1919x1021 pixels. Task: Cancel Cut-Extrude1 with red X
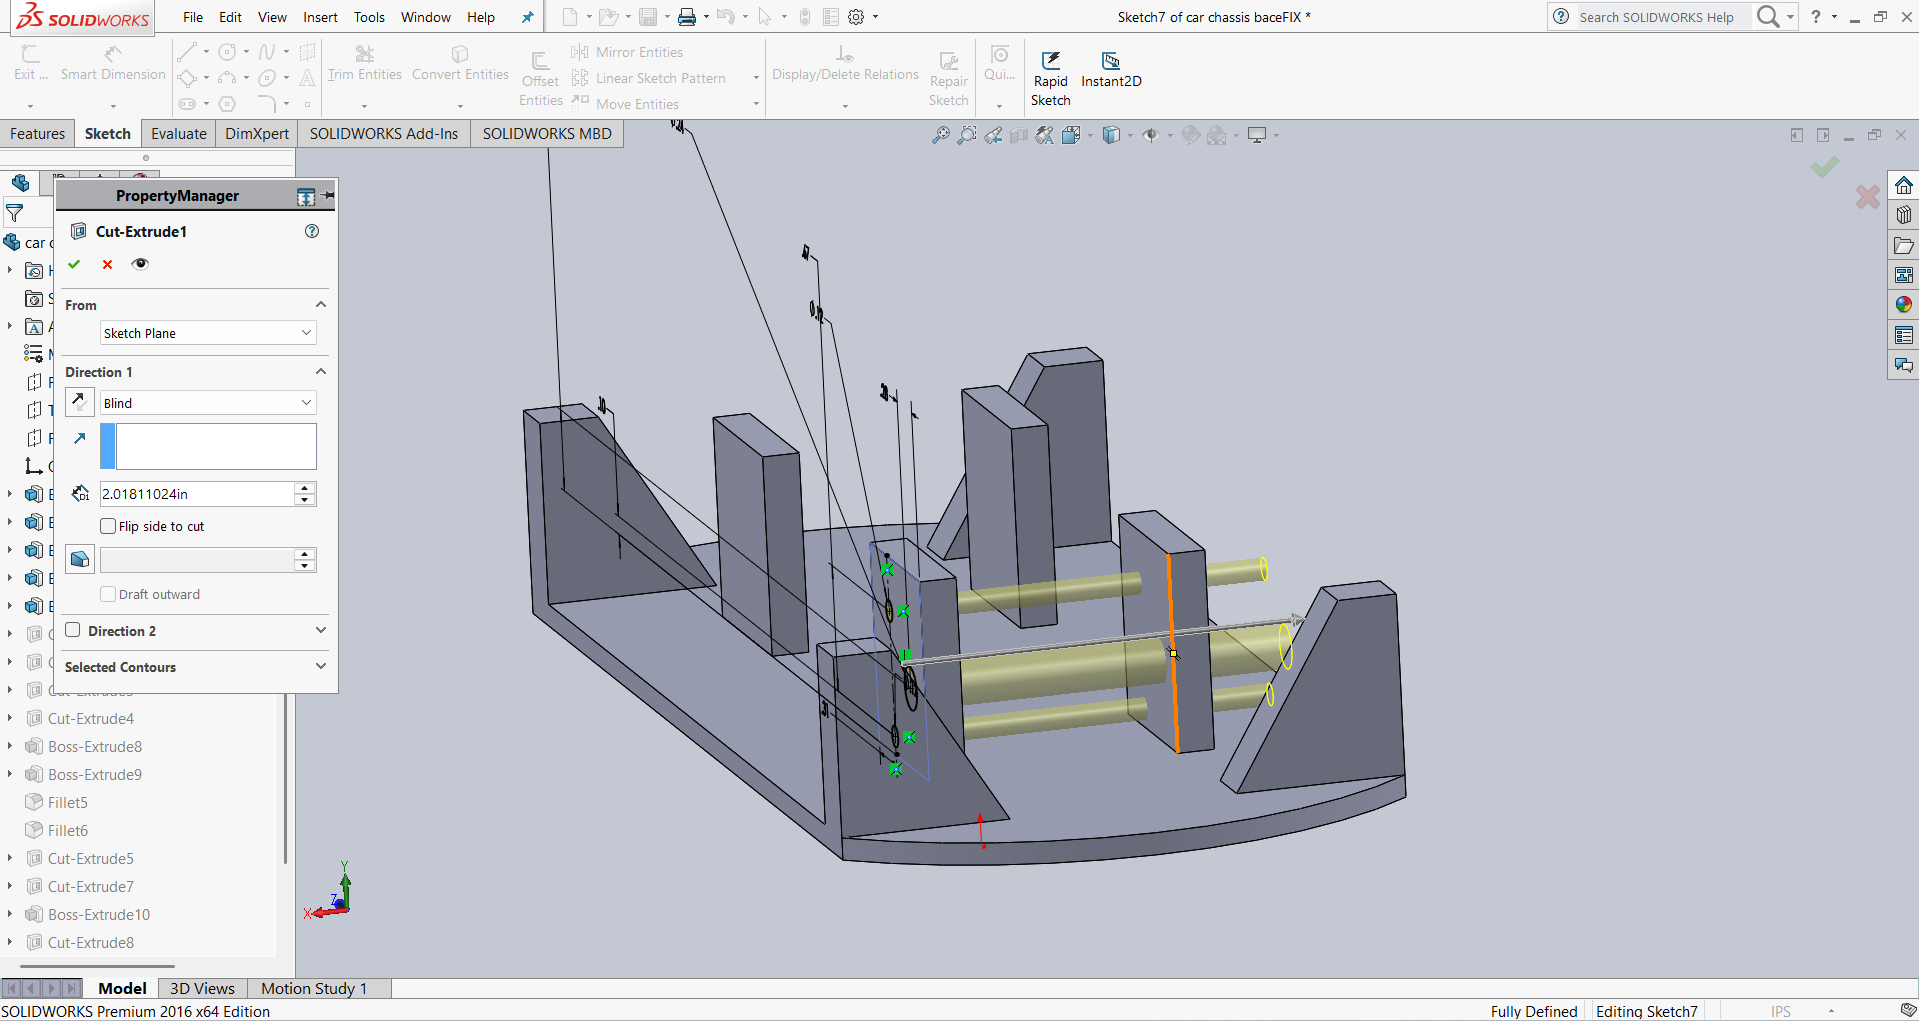[x=107, y=264]
